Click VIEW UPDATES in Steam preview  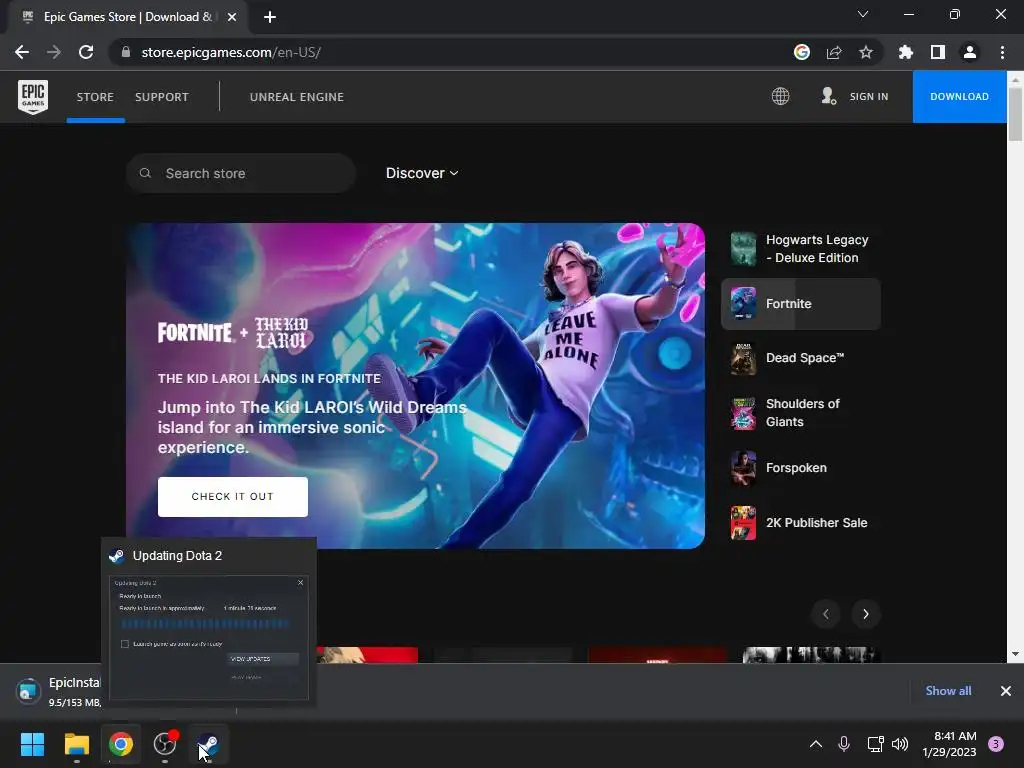click(263, 659)
